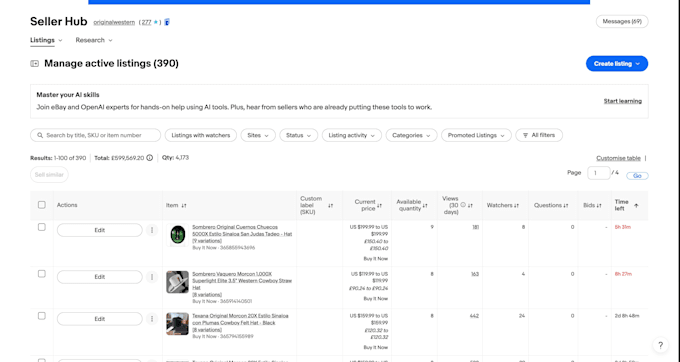This screenshot has height=362, width=680.
Task: Open the Create listing dropdown button
Action: point(617,64)
